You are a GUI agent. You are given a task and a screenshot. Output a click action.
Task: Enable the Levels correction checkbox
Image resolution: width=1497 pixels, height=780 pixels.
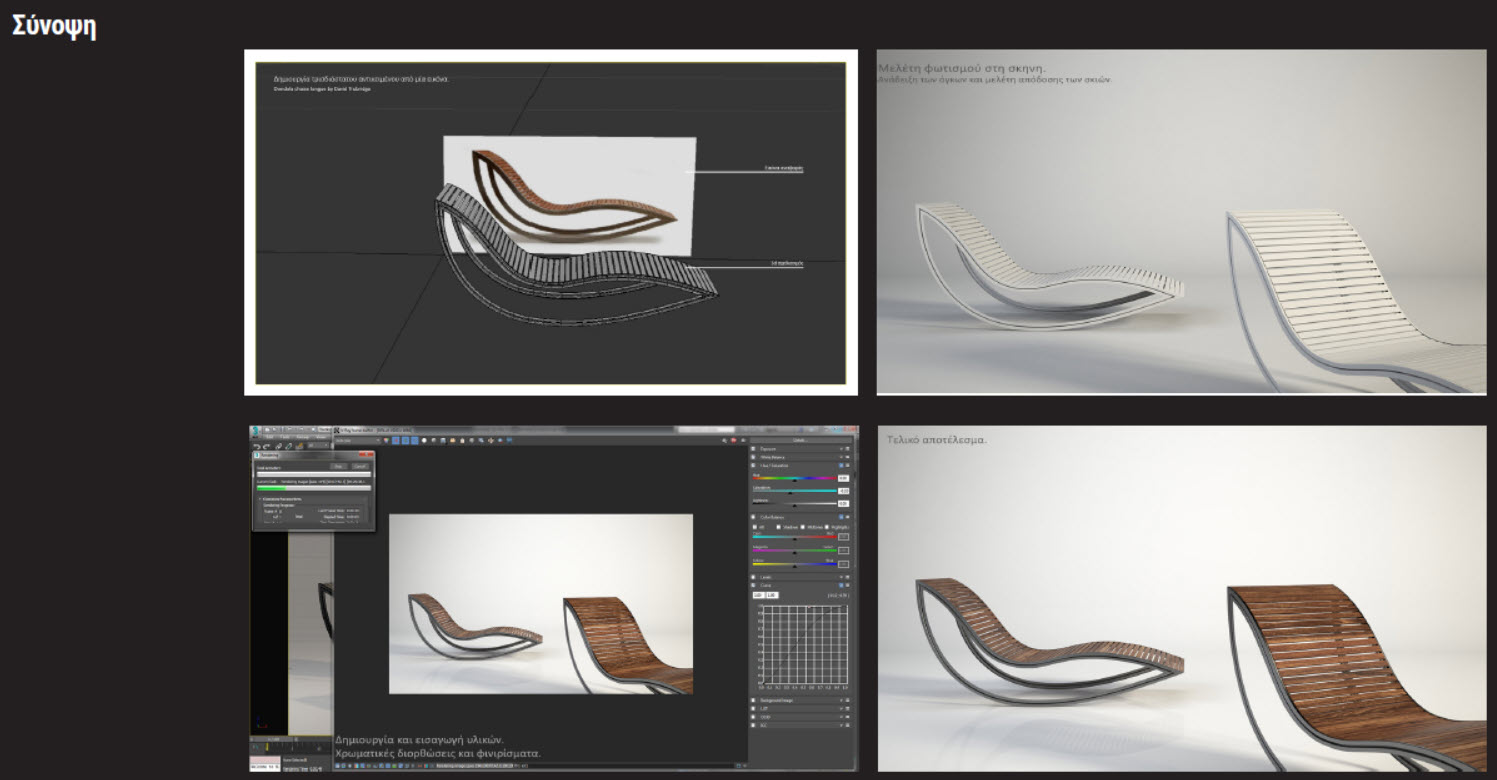(x=753, y=577)
